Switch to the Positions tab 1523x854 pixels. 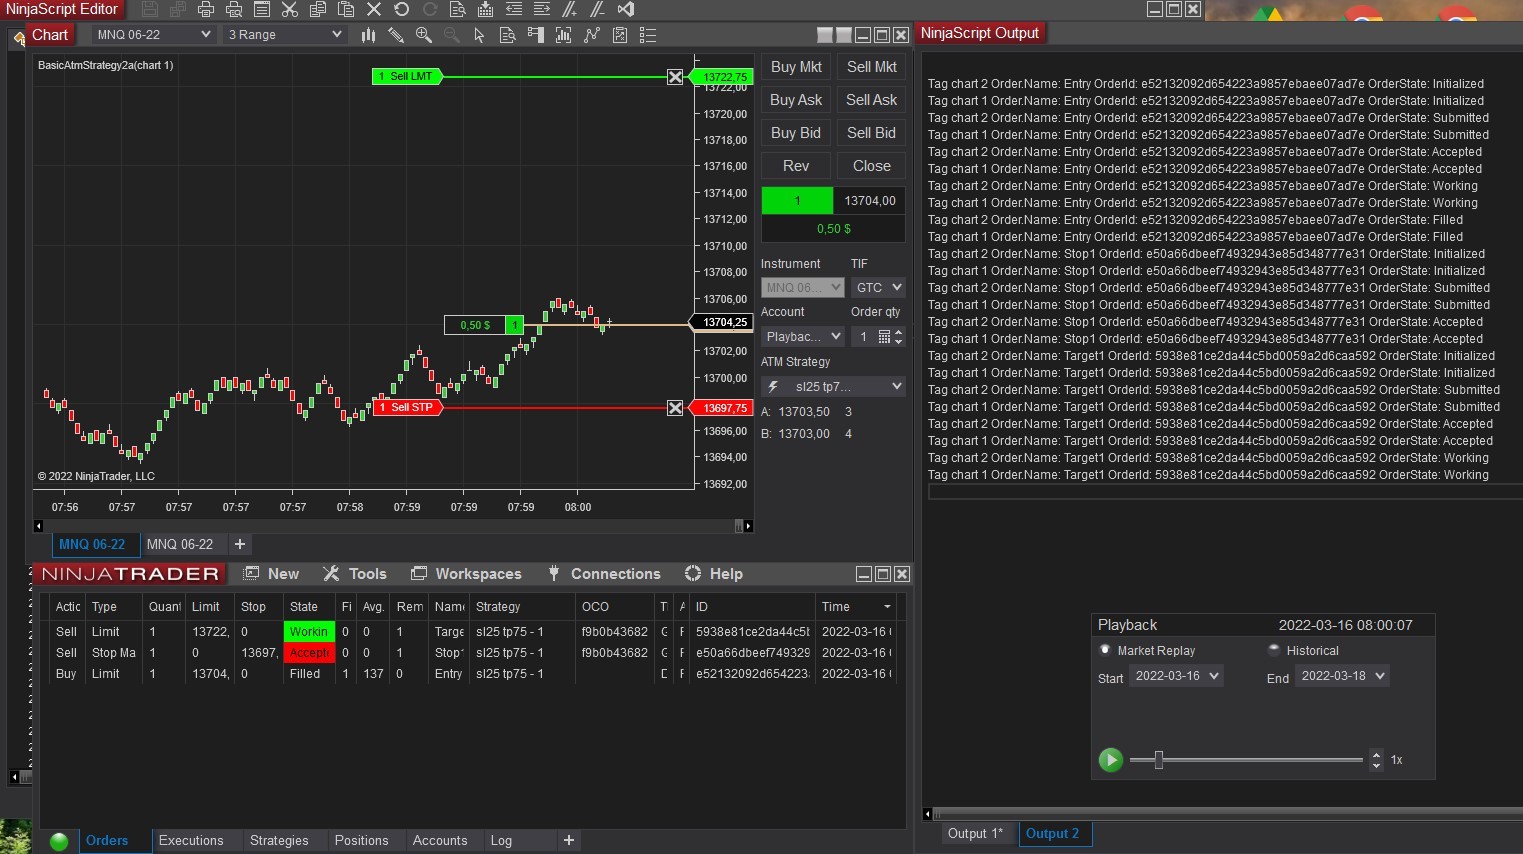361,841
